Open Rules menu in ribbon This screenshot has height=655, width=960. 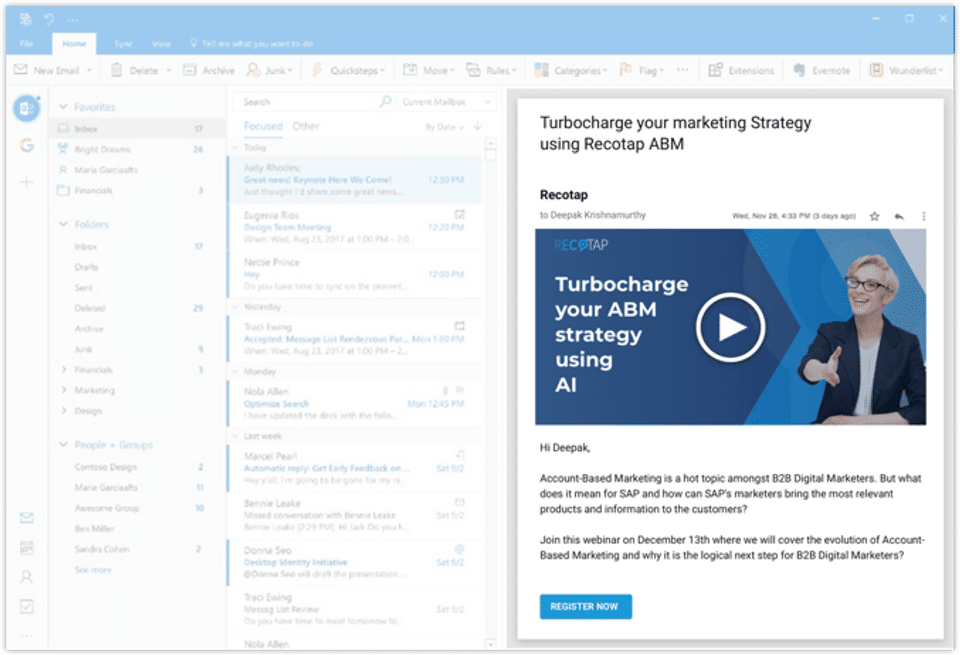492,70
